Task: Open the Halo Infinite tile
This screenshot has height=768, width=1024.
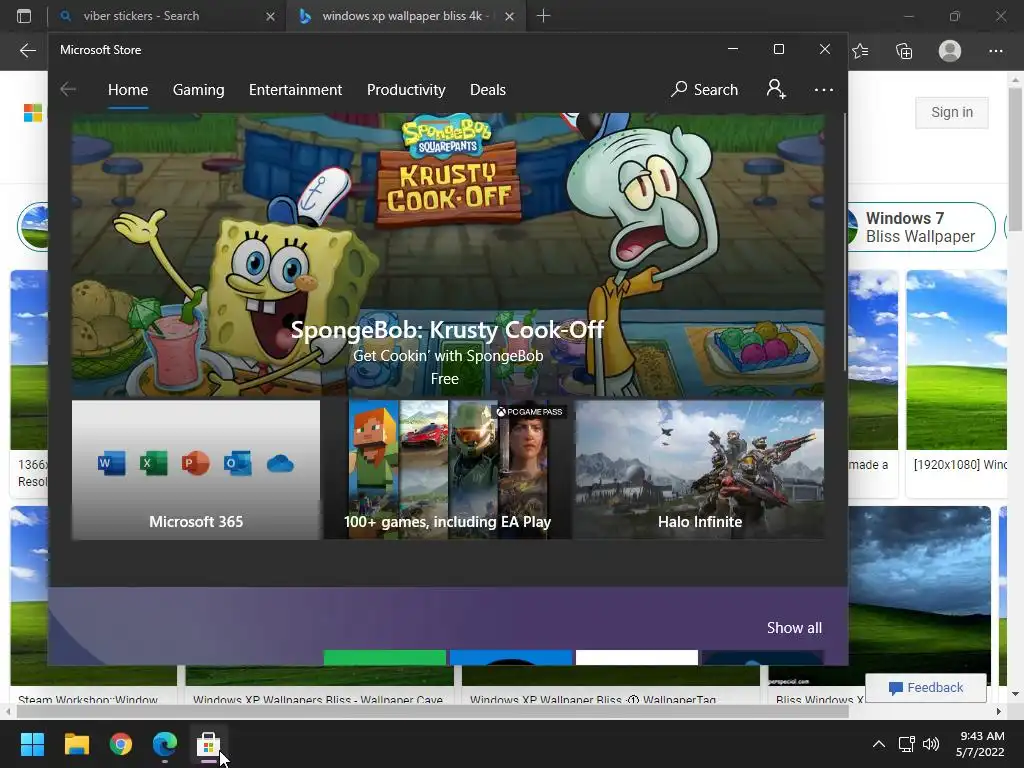Action: click(x=699, y=470)
